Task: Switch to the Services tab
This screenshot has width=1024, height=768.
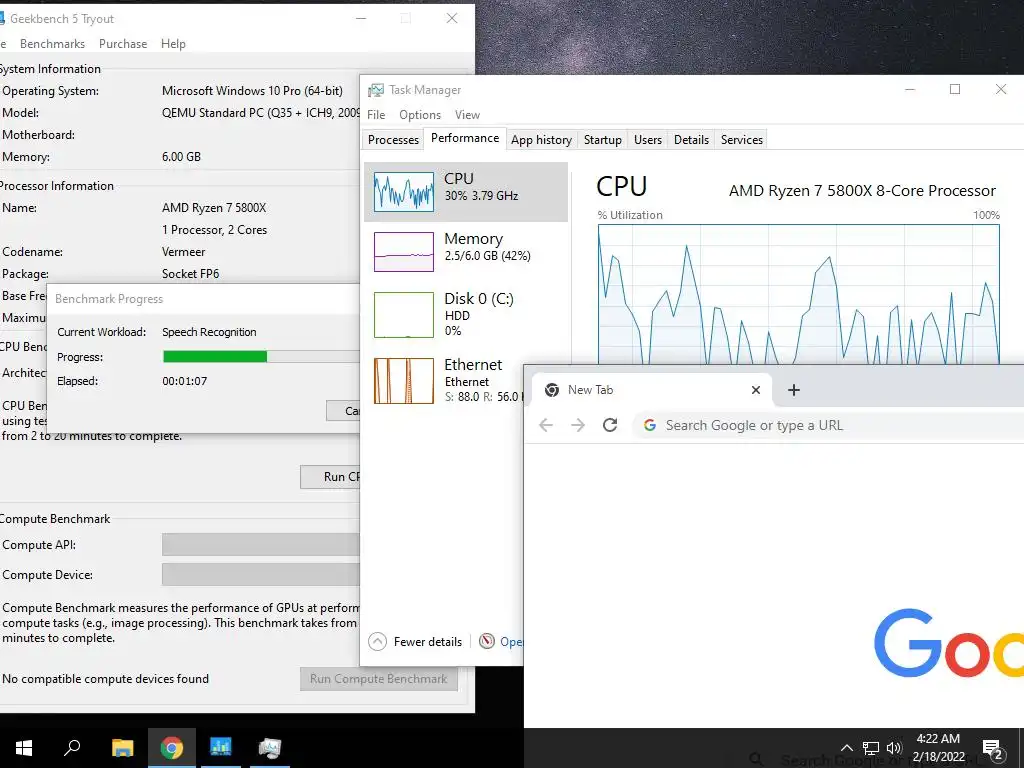Action: tap(741, 140)
